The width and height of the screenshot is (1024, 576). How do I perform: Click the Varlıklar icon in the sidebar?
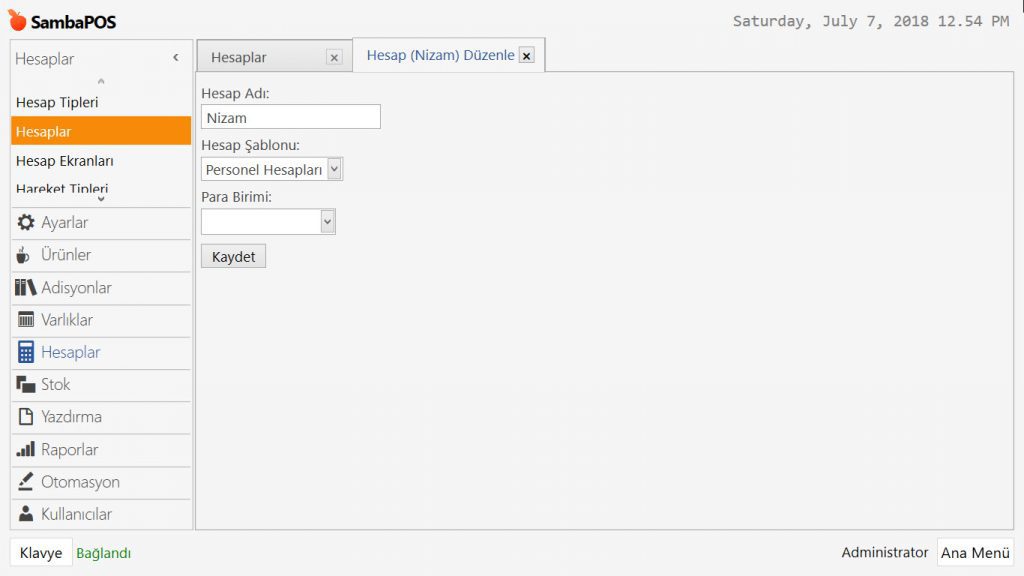(26, 320)
